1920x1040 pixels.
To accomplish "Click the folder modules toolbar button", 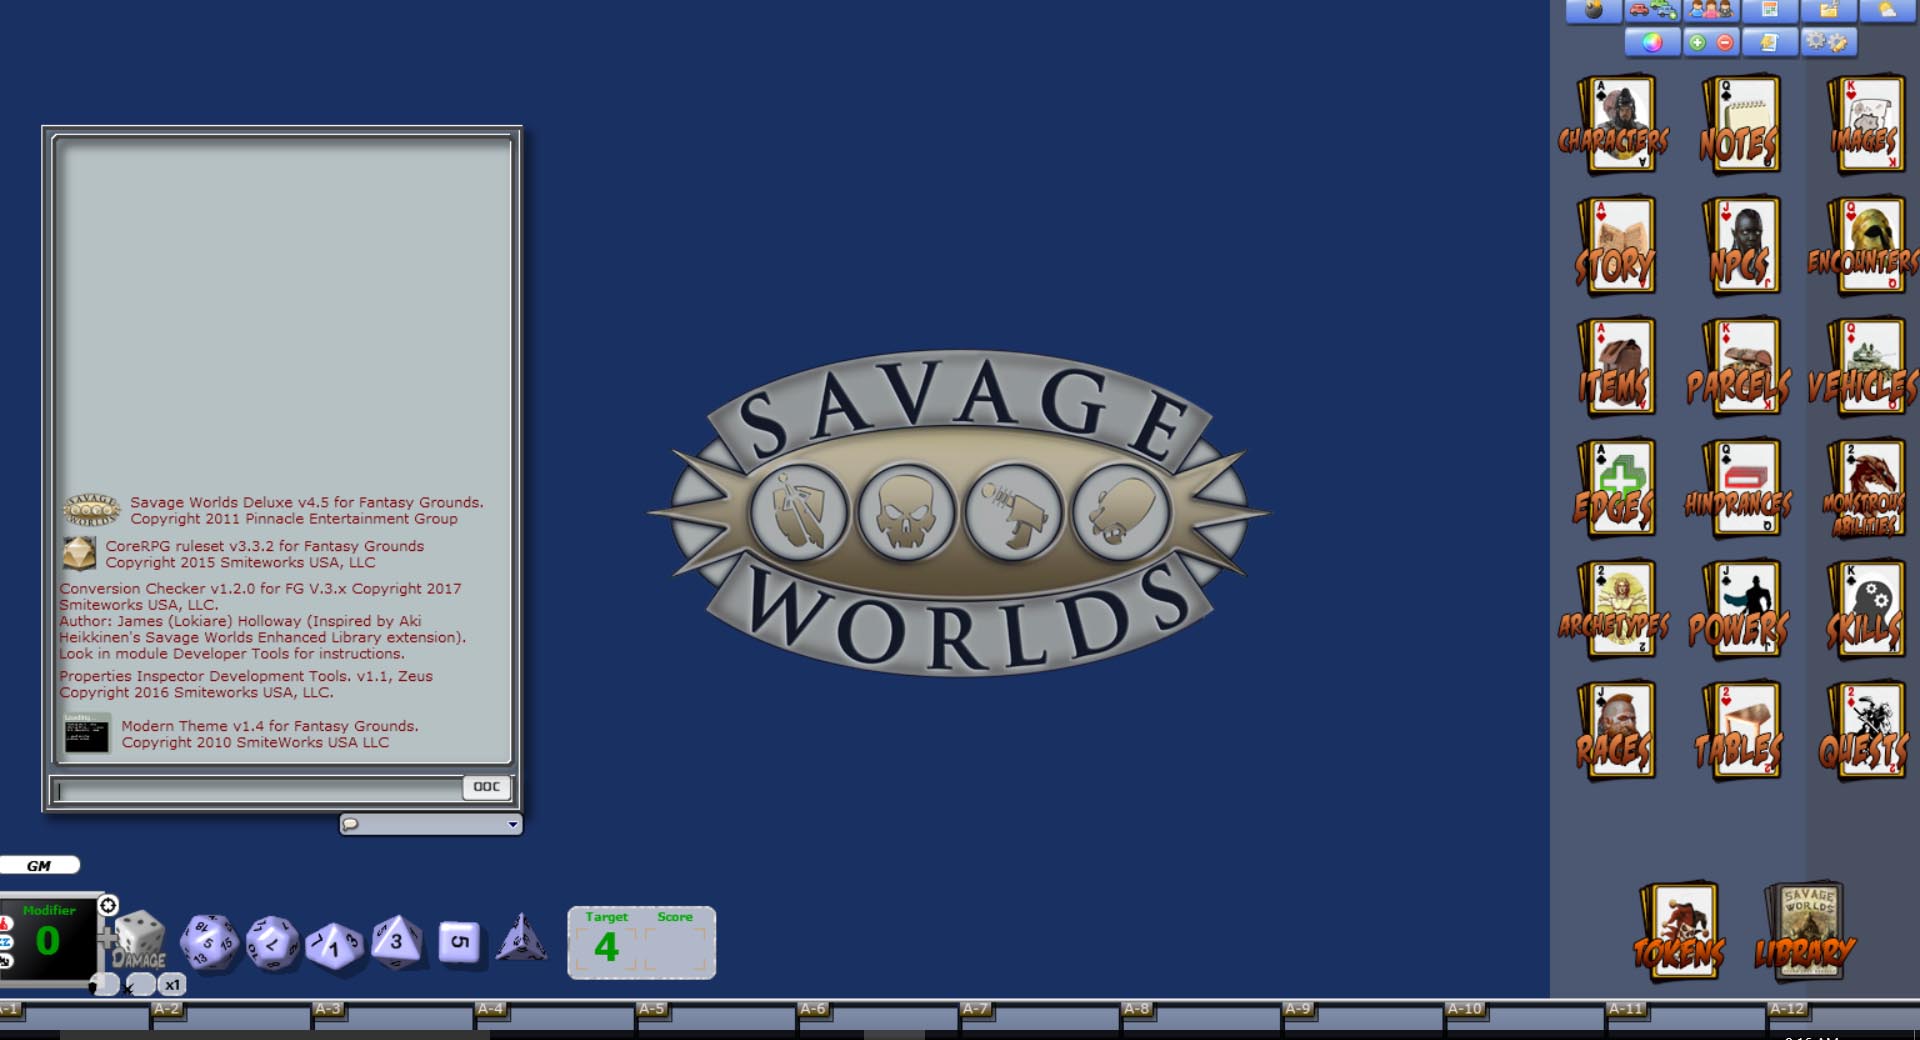I will [1828, 11].
